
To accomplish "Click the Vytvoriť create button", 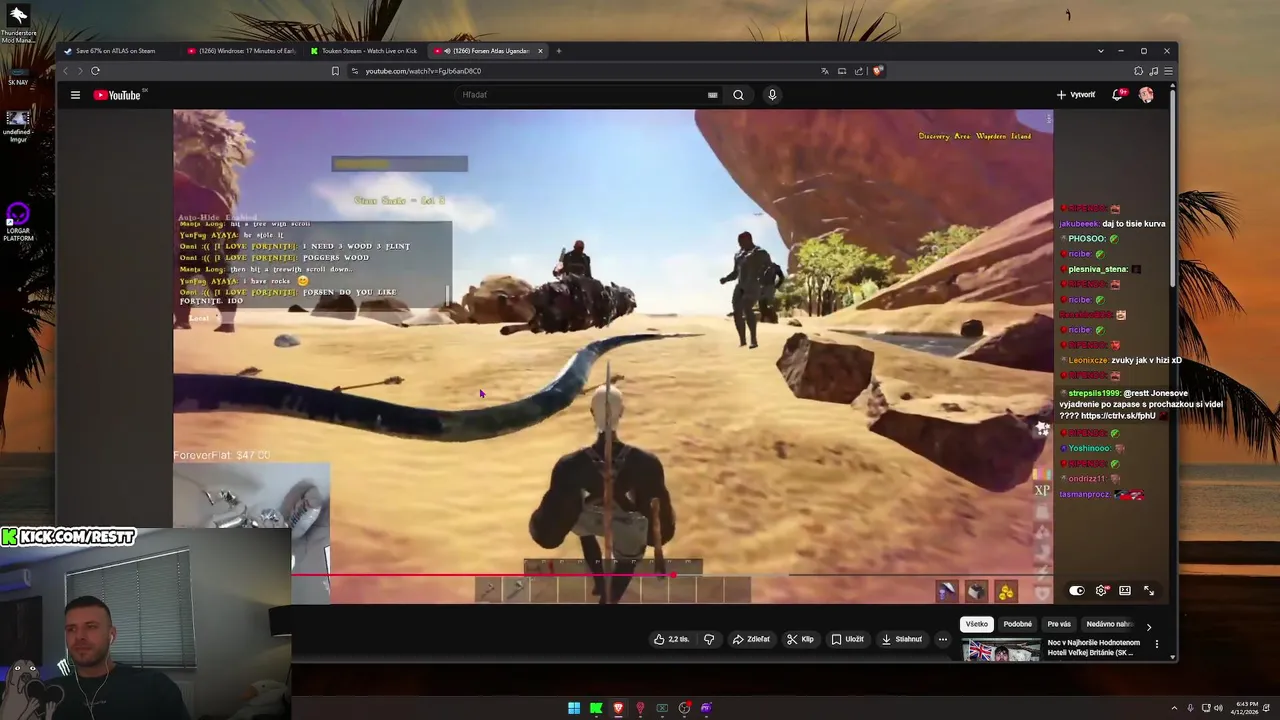I will point(1076,95).
